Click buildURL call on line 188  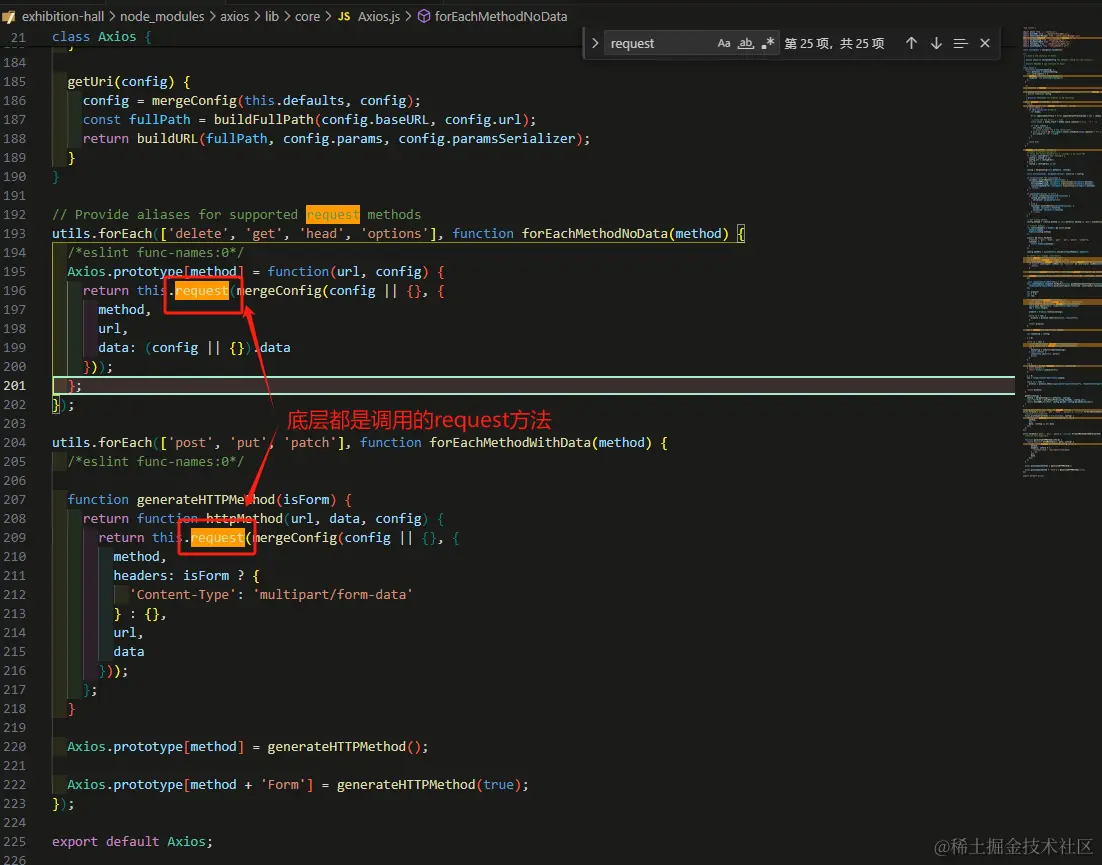167,138
